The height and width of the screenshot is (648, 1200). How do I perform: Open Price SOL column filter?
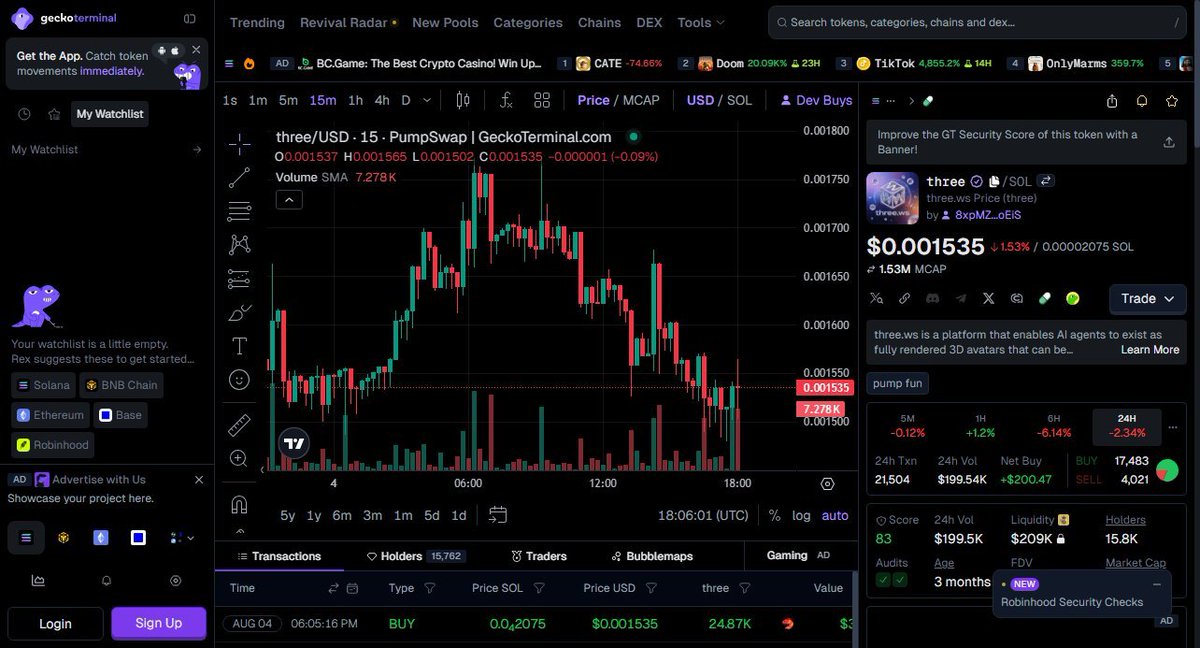click(x=539, y=588)
